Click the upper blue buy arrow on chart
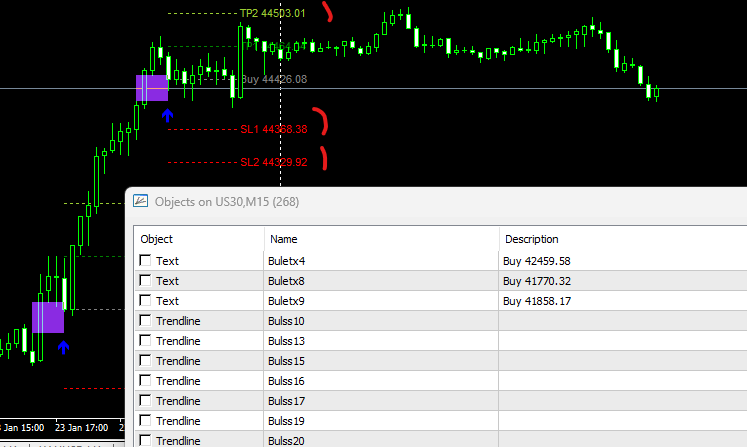Screen dimensions: 747x447 [x=167, y=115]
